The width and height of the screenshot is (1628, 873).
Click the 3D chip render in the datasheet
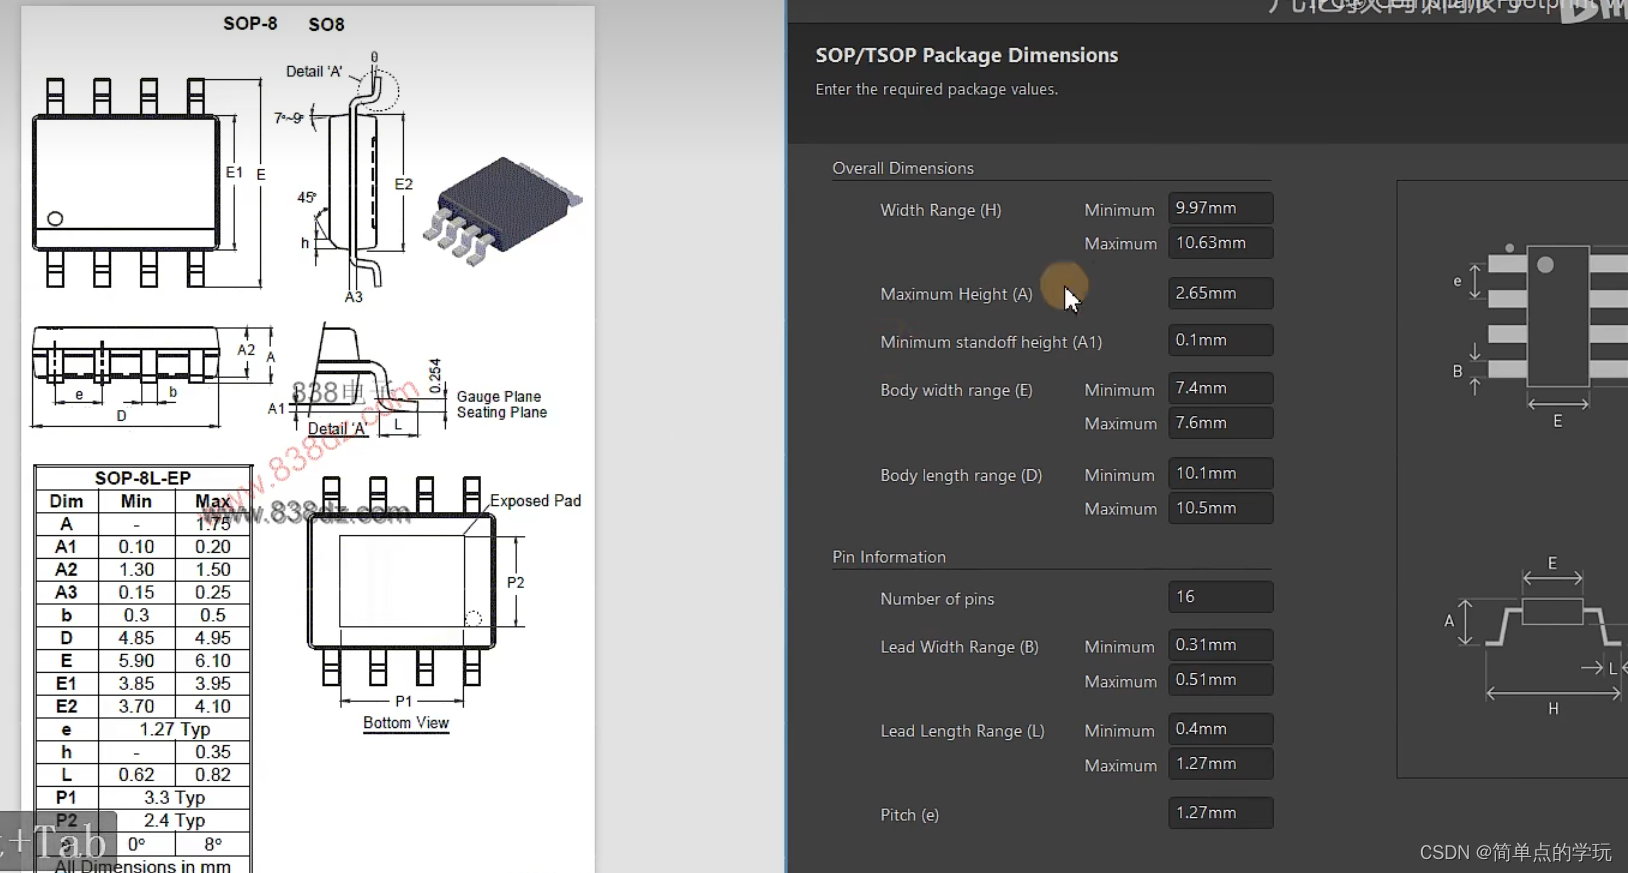(x=503, y=210)
